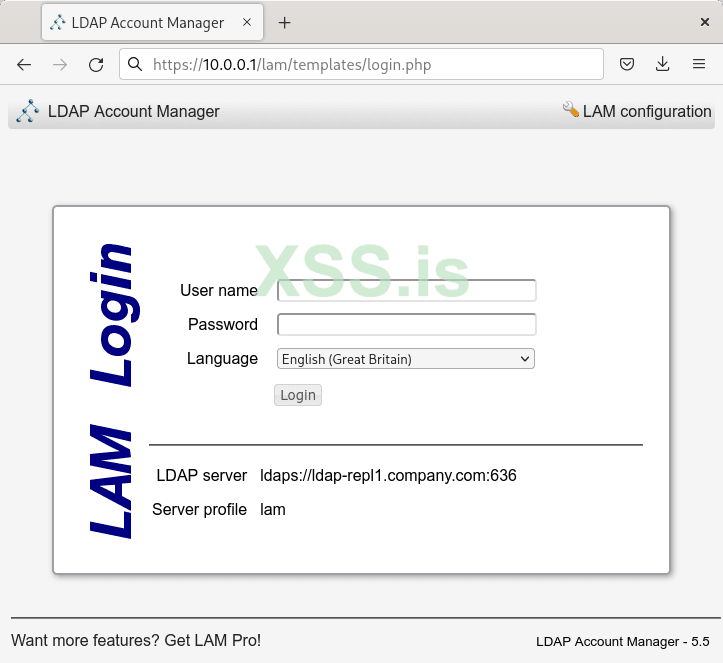Image resolution: width=723 pixels, height=663 pixels.
Task: Open a new browser tab
Action: (284, 23)
